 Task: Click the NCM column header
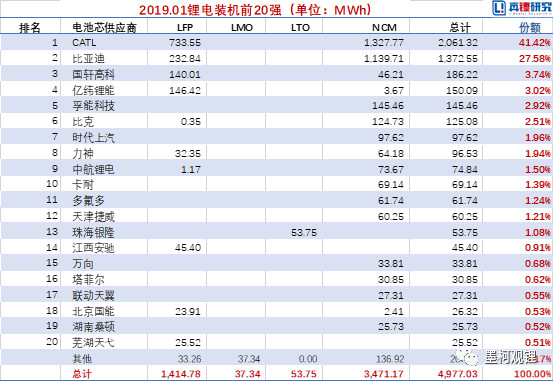coord(384,28)
